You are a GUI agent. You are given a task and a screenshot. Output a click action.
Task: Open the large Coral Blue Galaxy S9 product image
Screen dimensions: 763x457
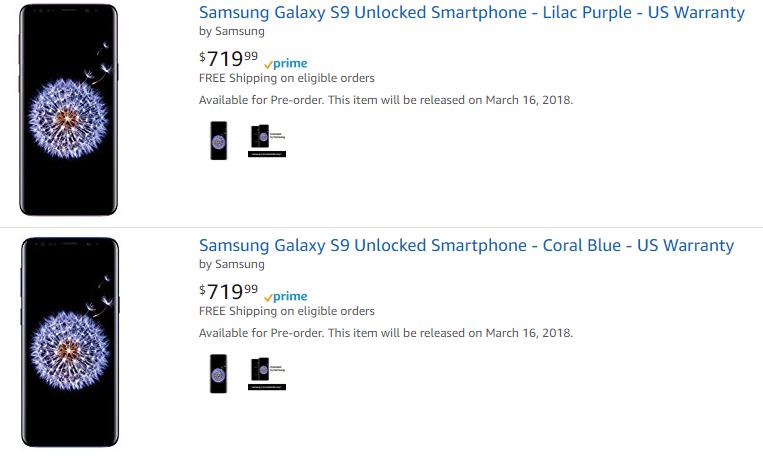point(68,343)
